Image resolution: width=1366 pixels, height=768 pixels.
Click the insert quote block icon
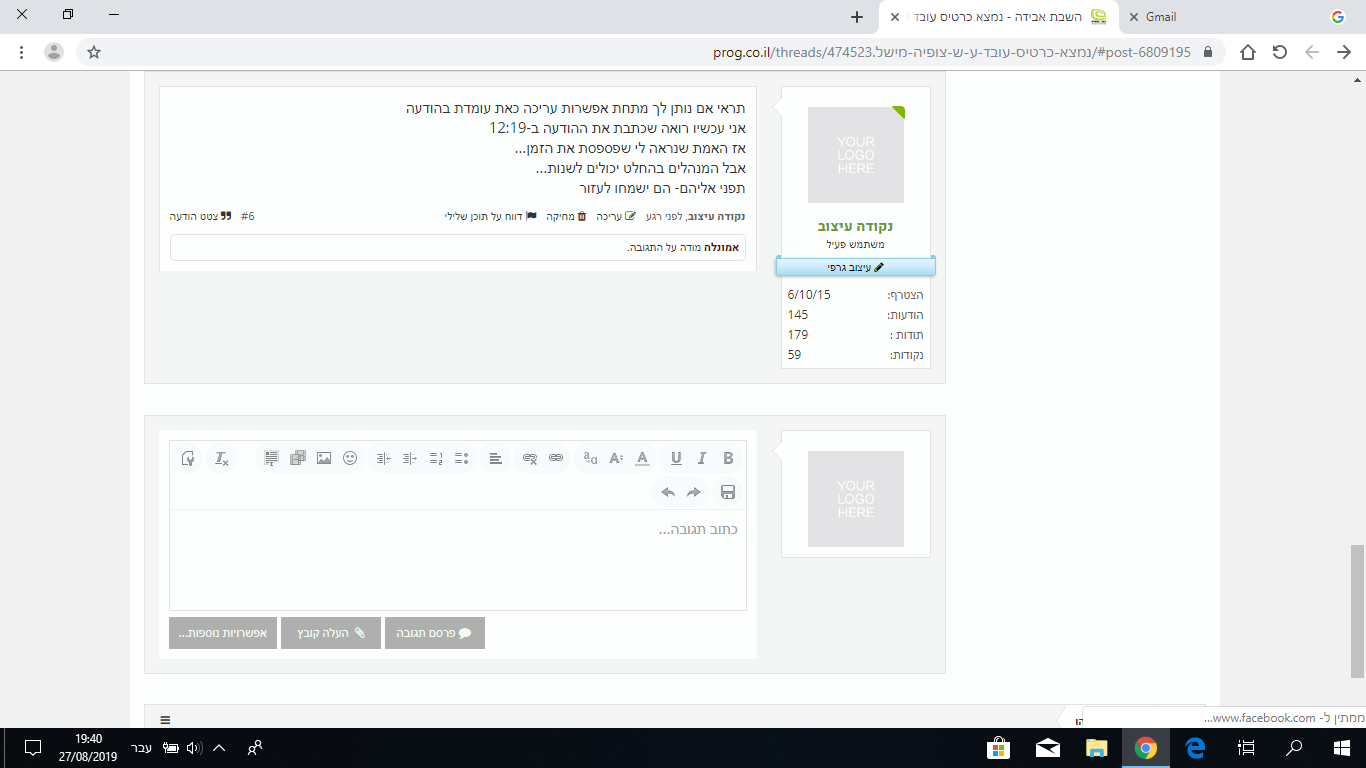pos(271,458)
